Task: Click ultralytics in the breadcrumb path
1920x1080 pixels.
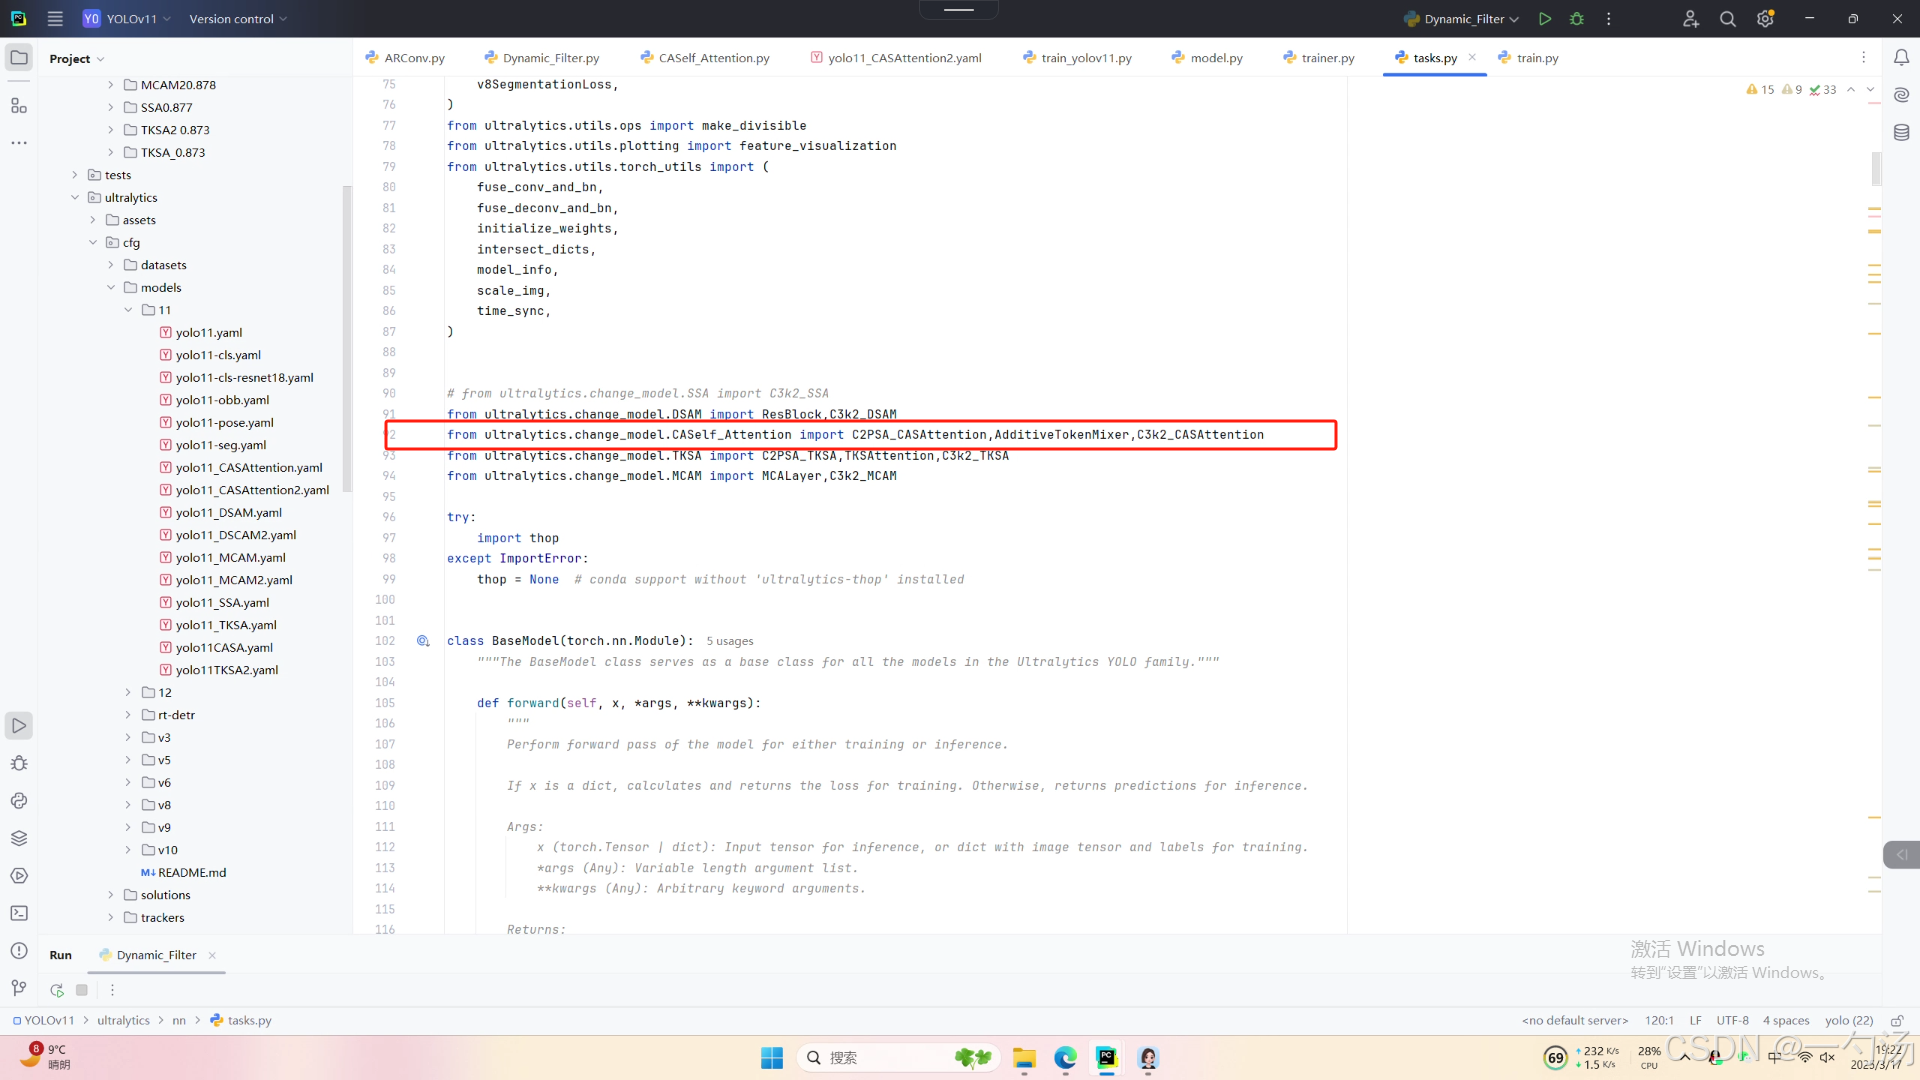Action: (x=123, y=1020)
